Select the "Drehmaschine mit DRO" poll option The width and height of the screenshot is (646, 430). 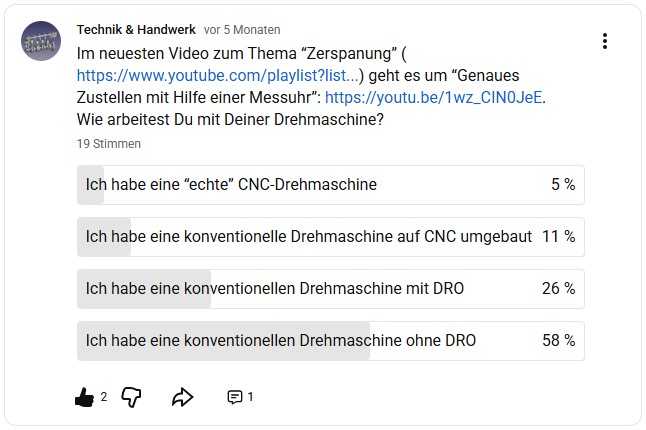tap(330, 289)
